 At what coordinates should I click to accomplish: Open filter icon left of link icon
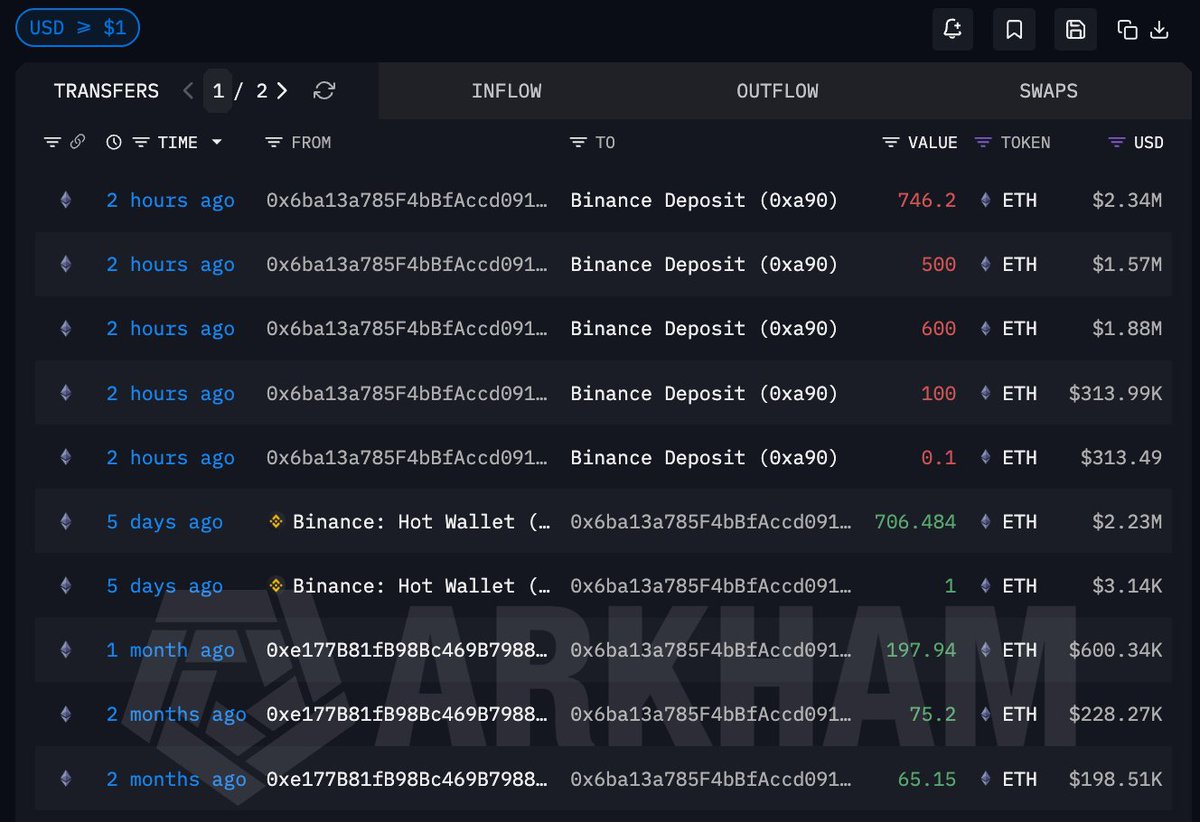52,142
